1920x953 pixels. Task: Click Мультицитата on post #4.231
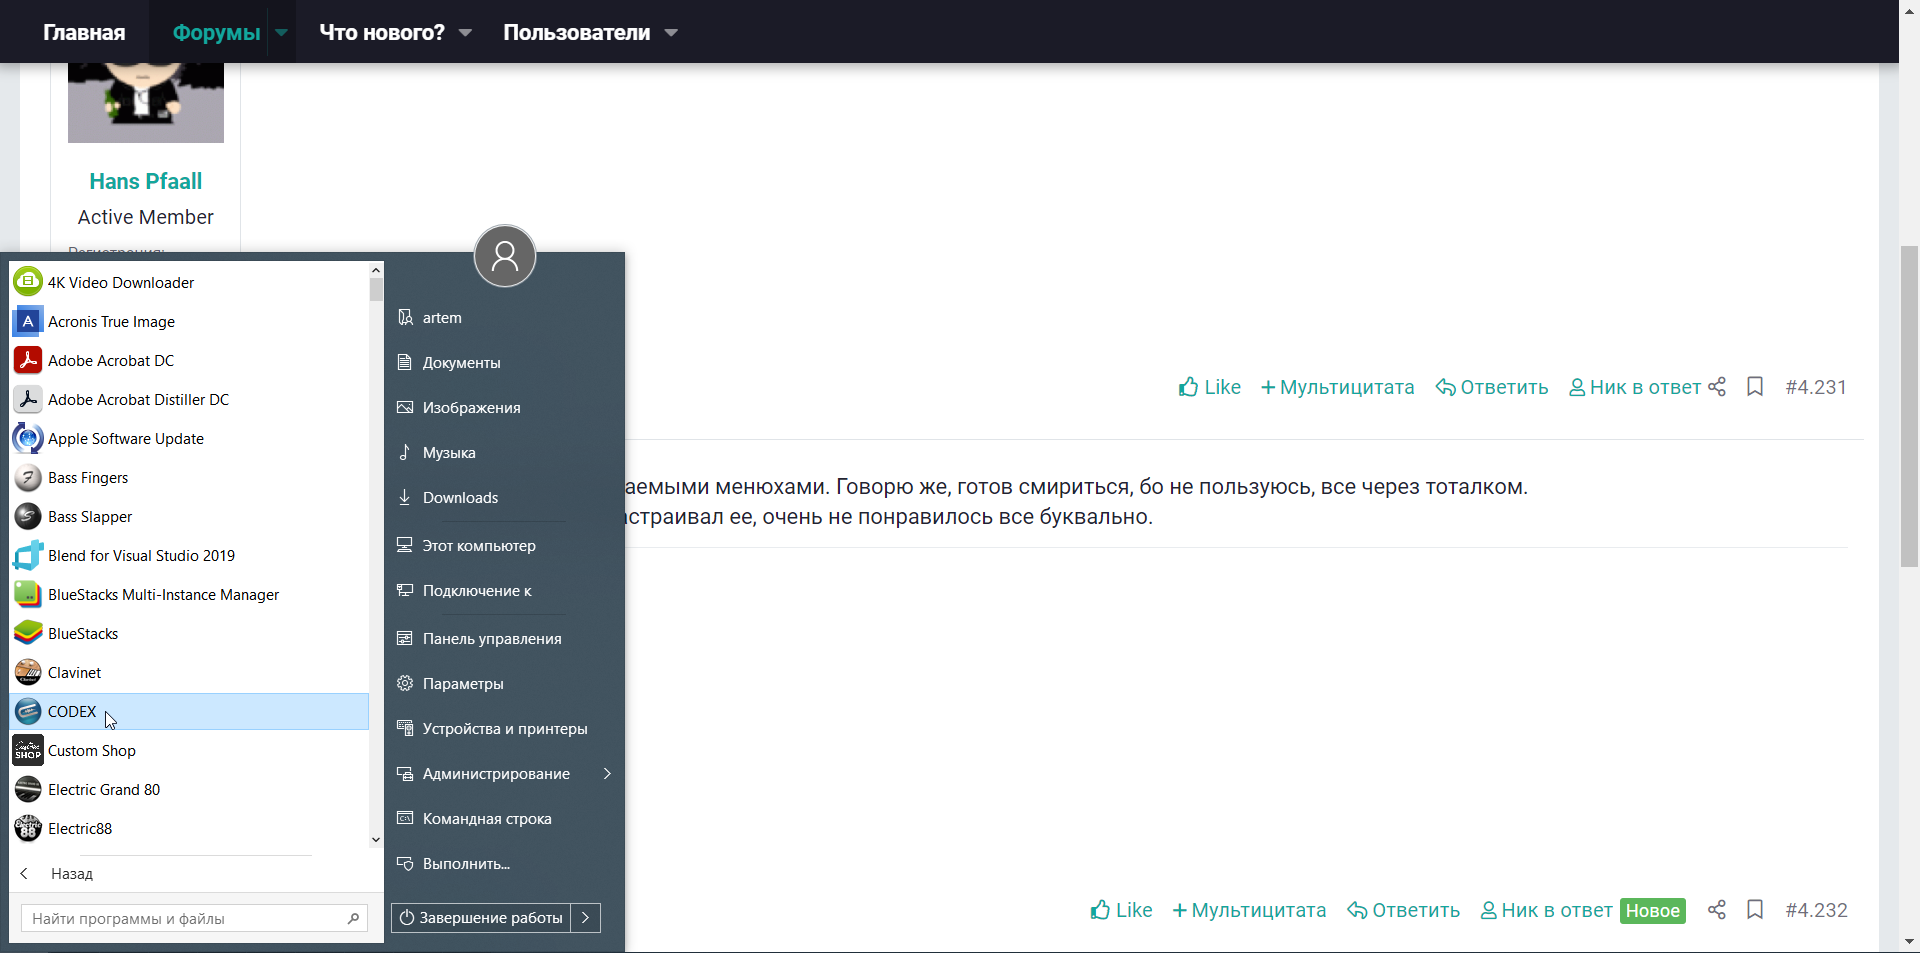pos(1338,387)
